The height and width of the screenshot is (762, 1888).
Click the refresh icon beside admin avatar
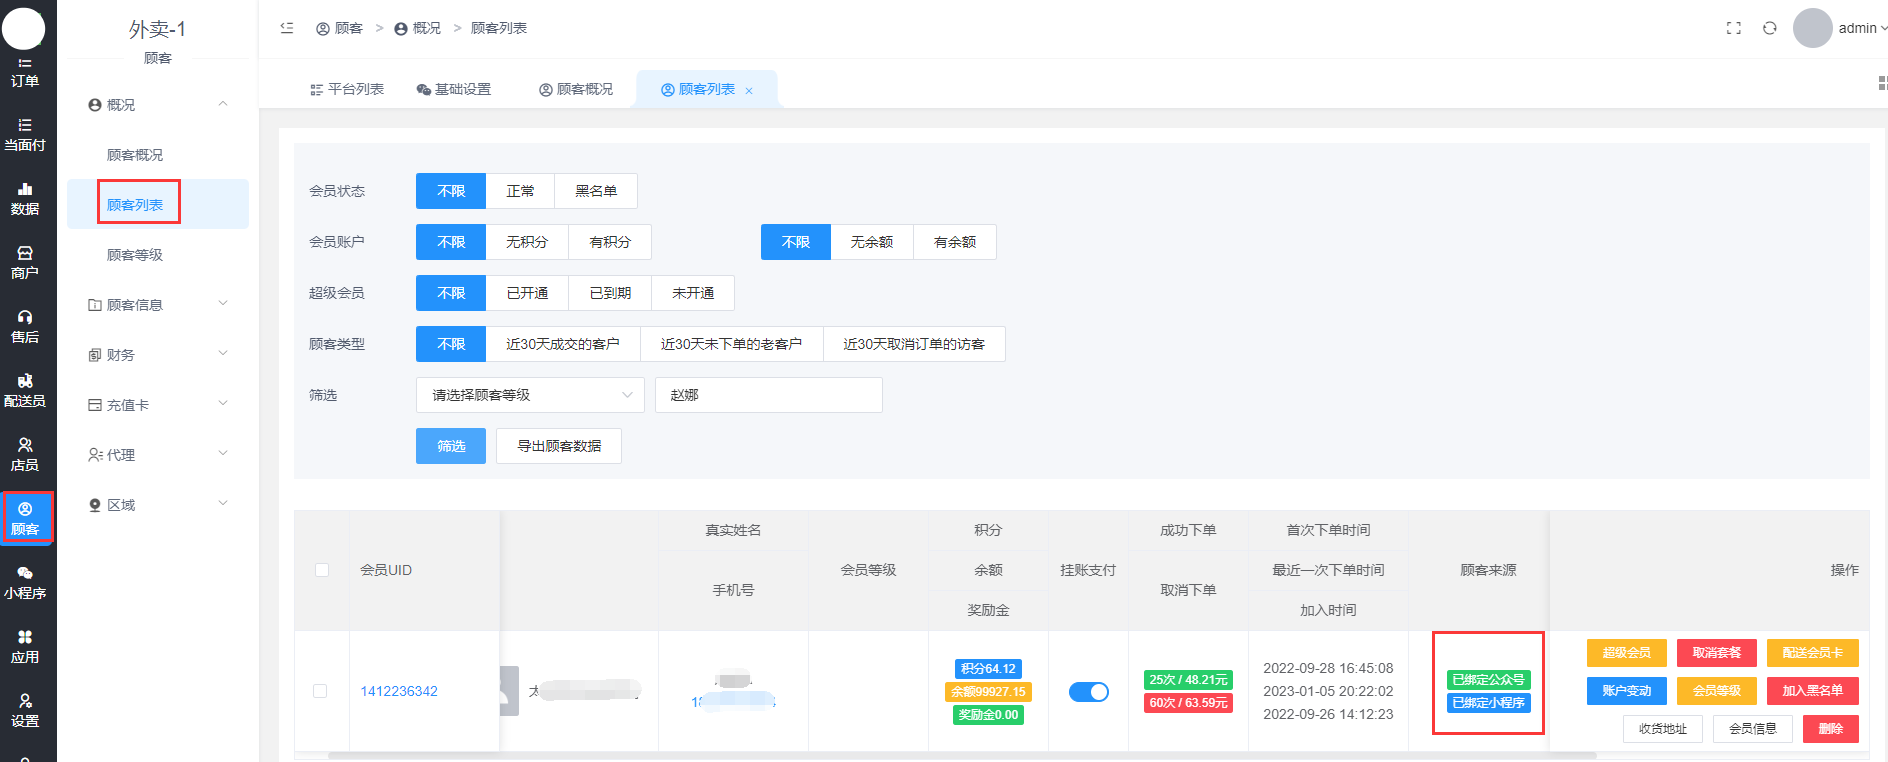point(1769,28)
